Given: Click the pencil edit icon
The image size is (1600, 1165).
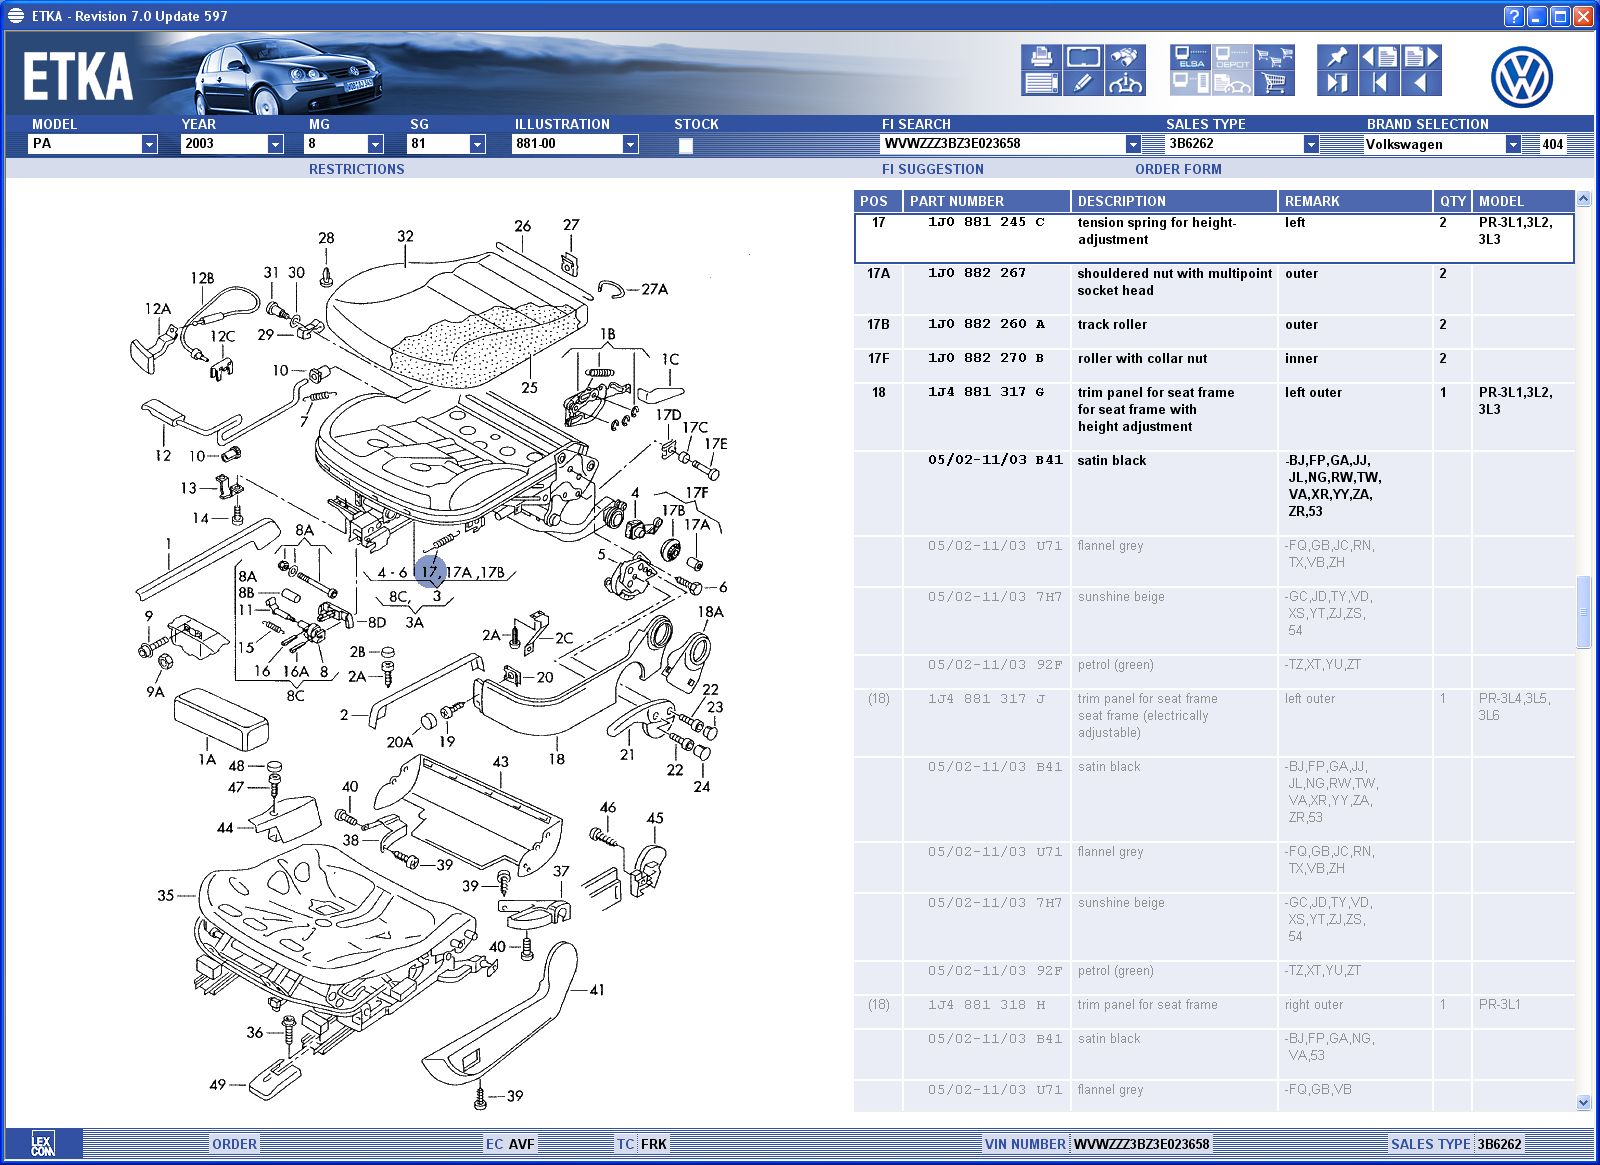Looking at the screenshot, I should pyautogui.click(x=1083, y=84).
